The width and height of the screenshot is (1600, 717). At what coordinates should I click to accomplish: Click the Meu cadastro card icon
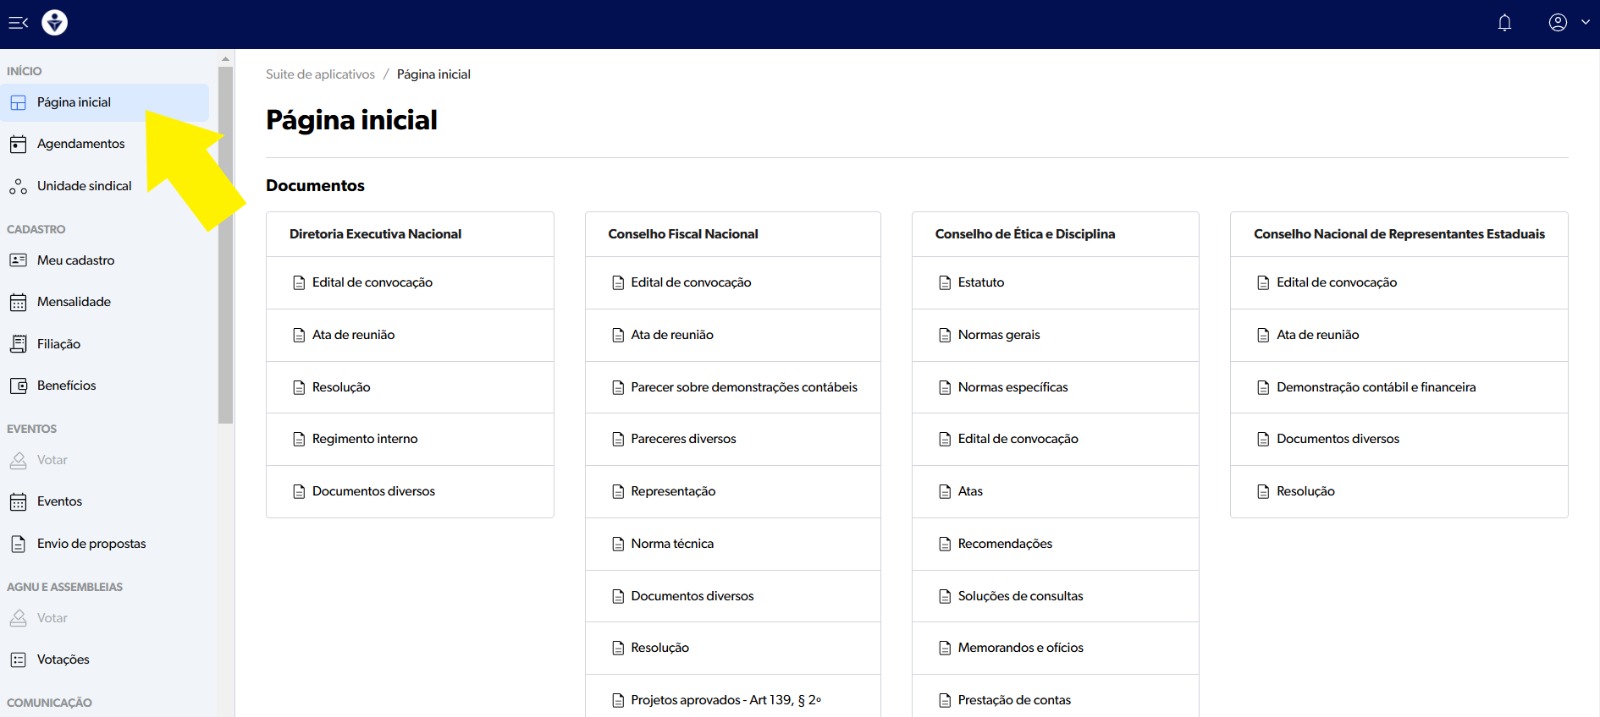click(18, 260)
